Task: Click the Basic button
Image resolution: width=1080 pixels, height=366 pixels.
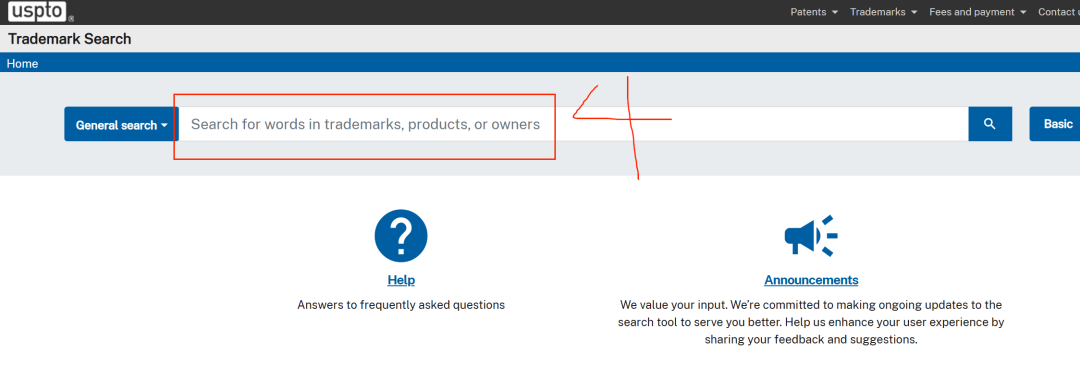Action: point(1055,124)
